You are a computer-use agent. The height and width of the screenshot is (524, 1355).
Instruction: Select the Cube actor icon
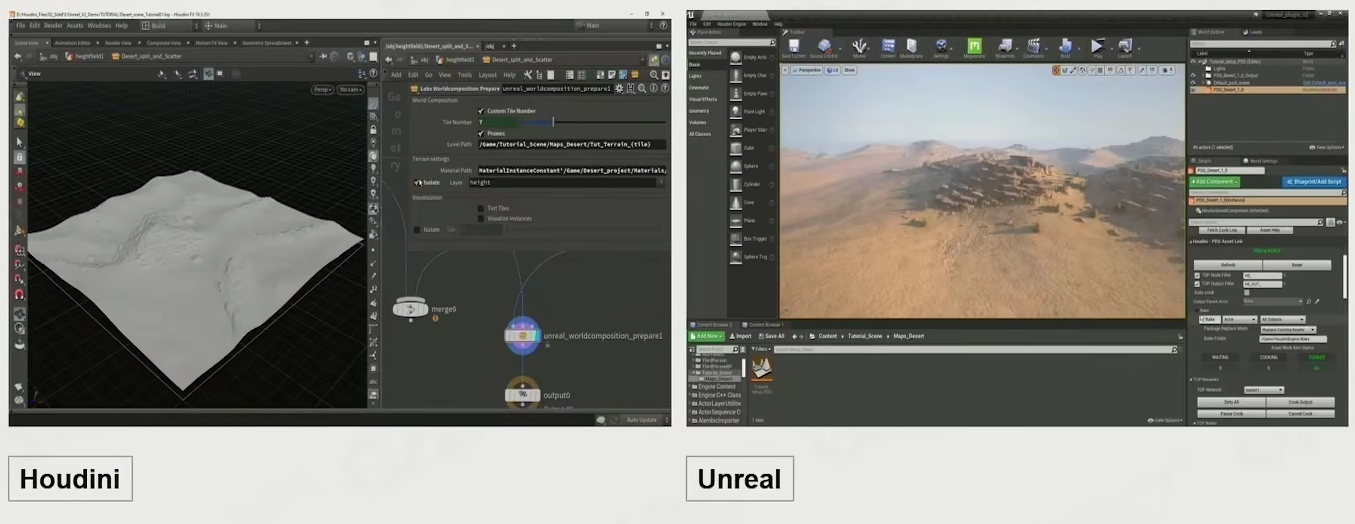click(x=737, y=147)
